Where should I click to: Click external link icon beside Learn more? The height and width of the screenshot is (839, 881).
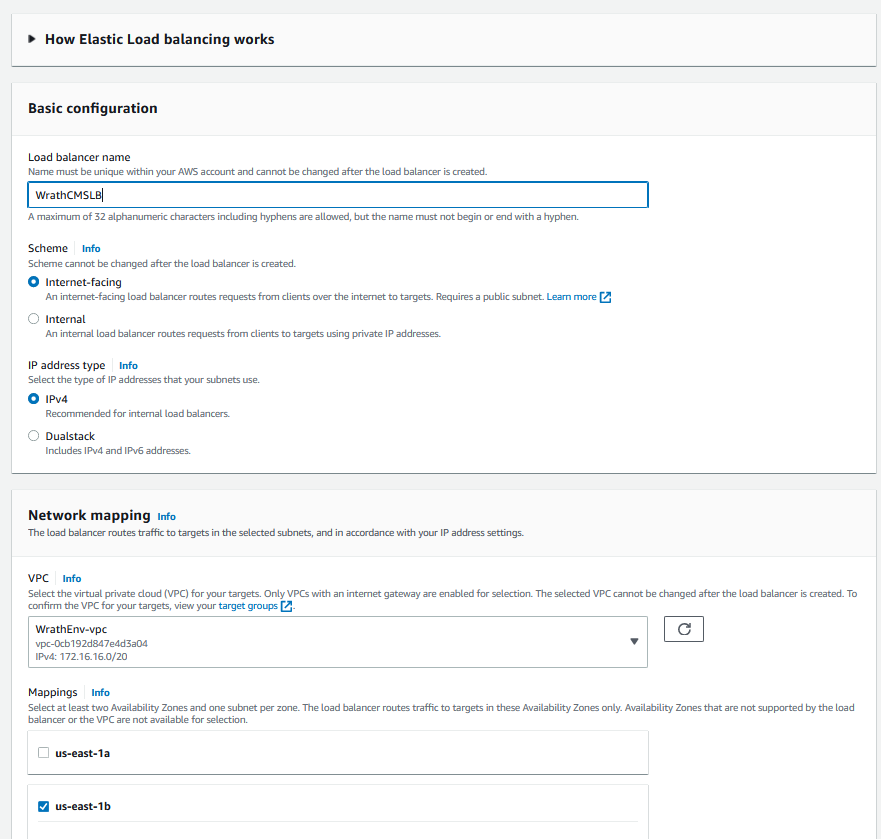pyautogui.click(x=605, y=297)
